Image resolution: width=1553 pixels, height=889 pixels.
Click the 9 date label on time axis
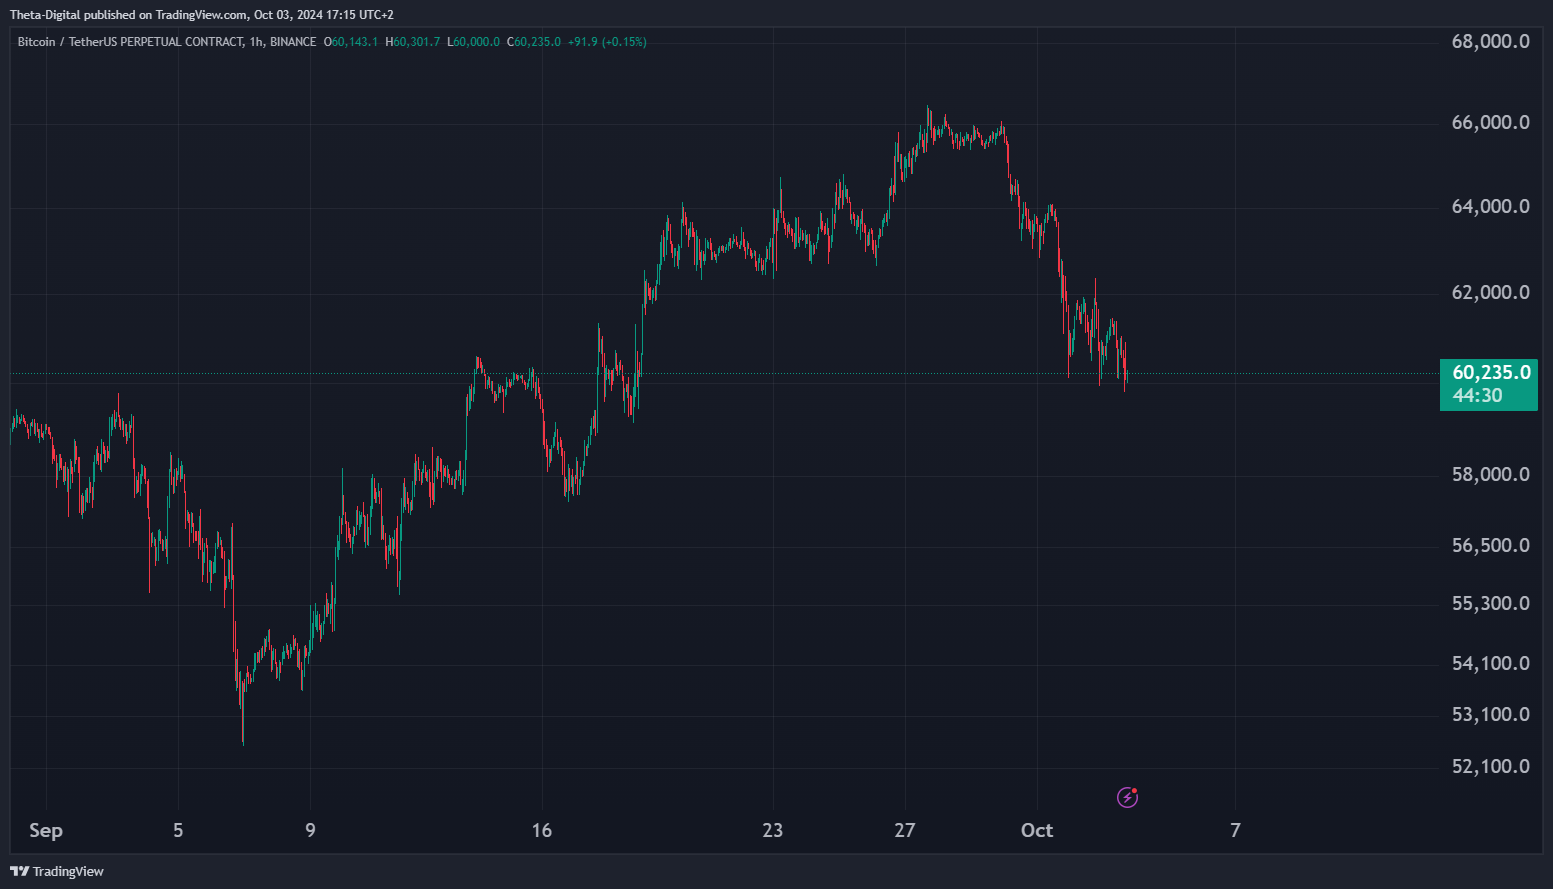[310, 830]
